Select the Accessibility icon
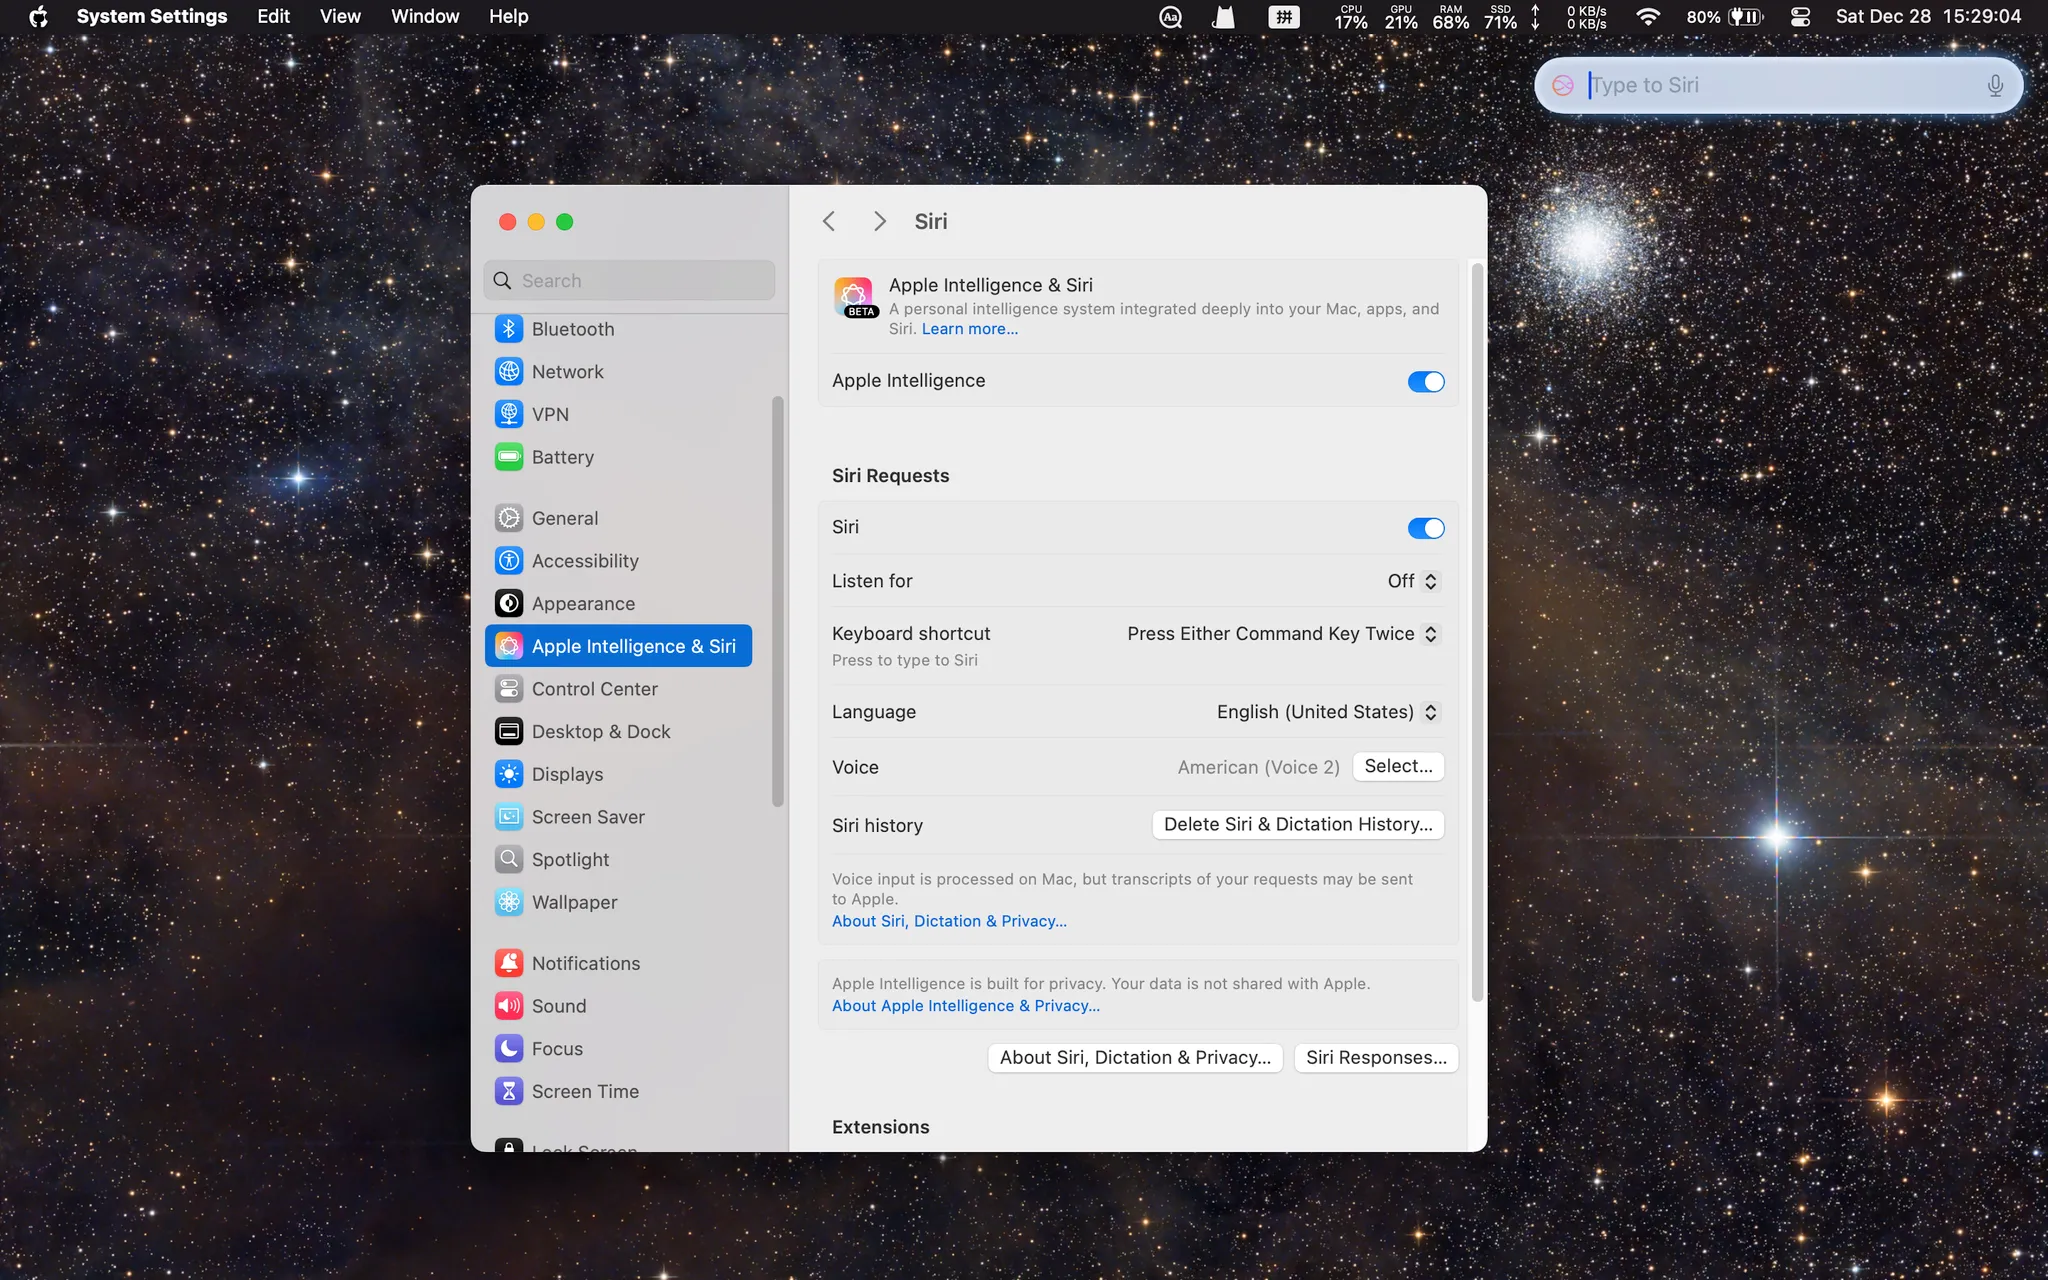The width and height of the screenshot is (2048, 1280). click(x=509, y=561)
